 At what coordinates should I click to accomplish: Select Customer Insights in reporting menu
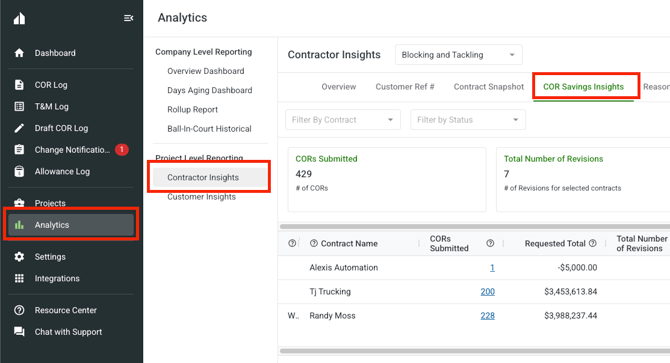coord(201,197)
